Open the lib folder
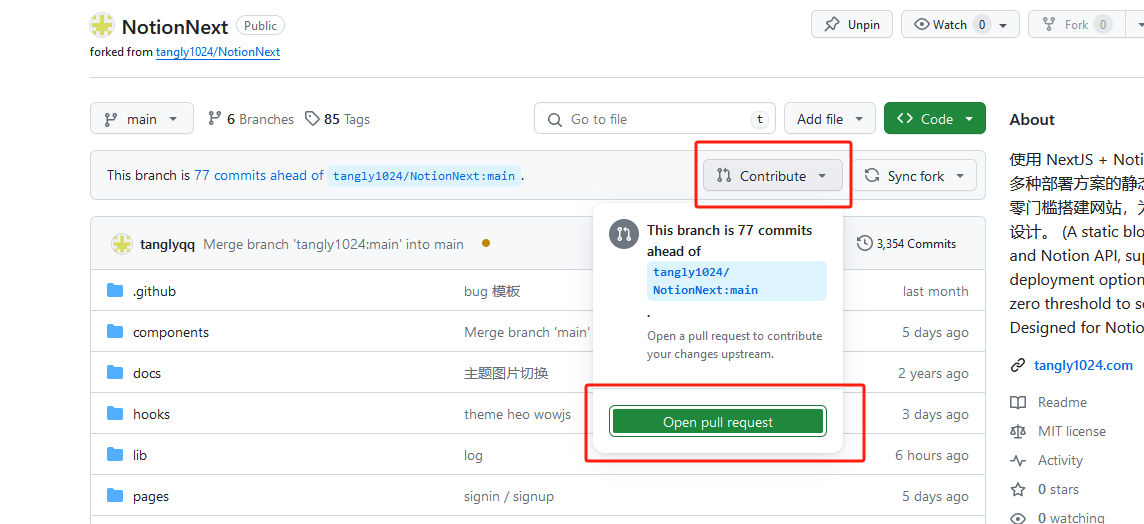This screenshot has width=1144, height=524. click(x=140, y=455)
